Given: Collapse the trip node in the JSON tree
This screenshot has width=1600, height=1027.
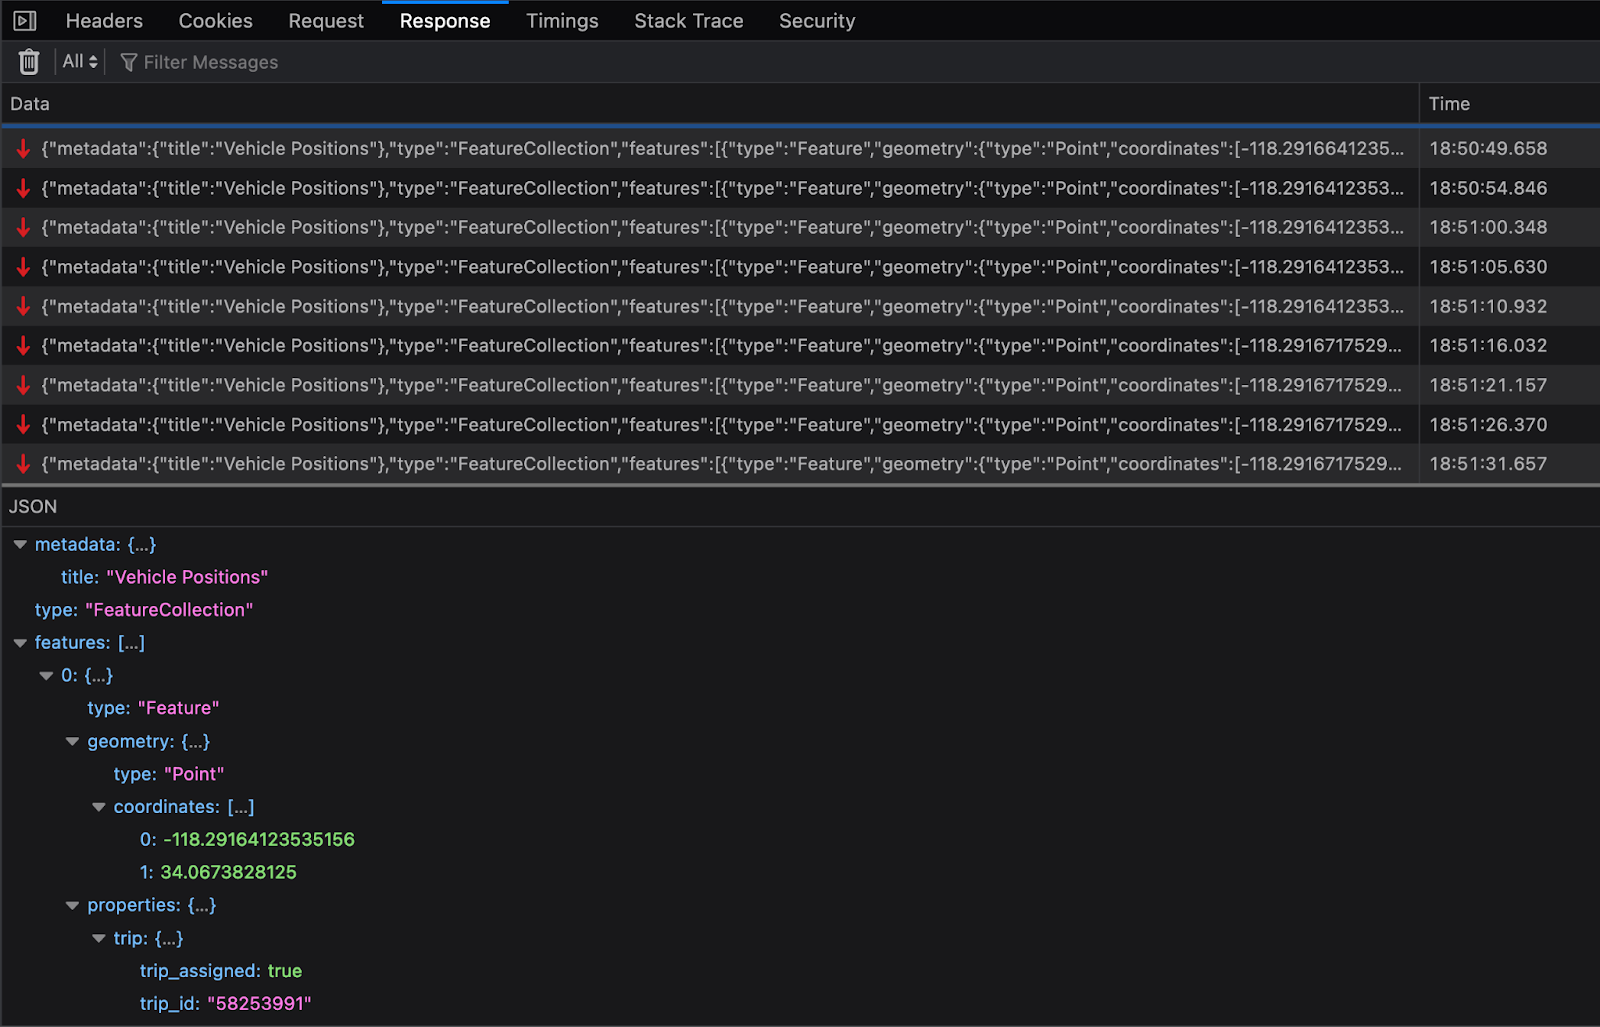Looking at the screenshot, I should (x=98, y=938).
